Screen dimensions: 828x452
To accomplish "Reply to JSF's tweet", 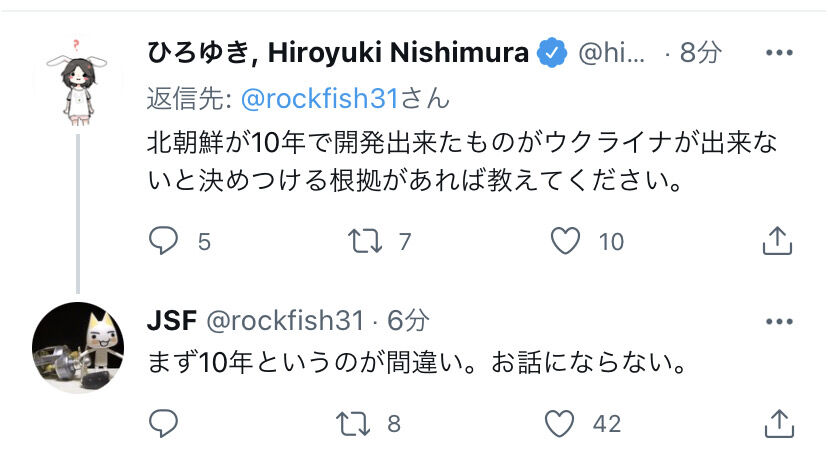I will click(x=163, y=423).
